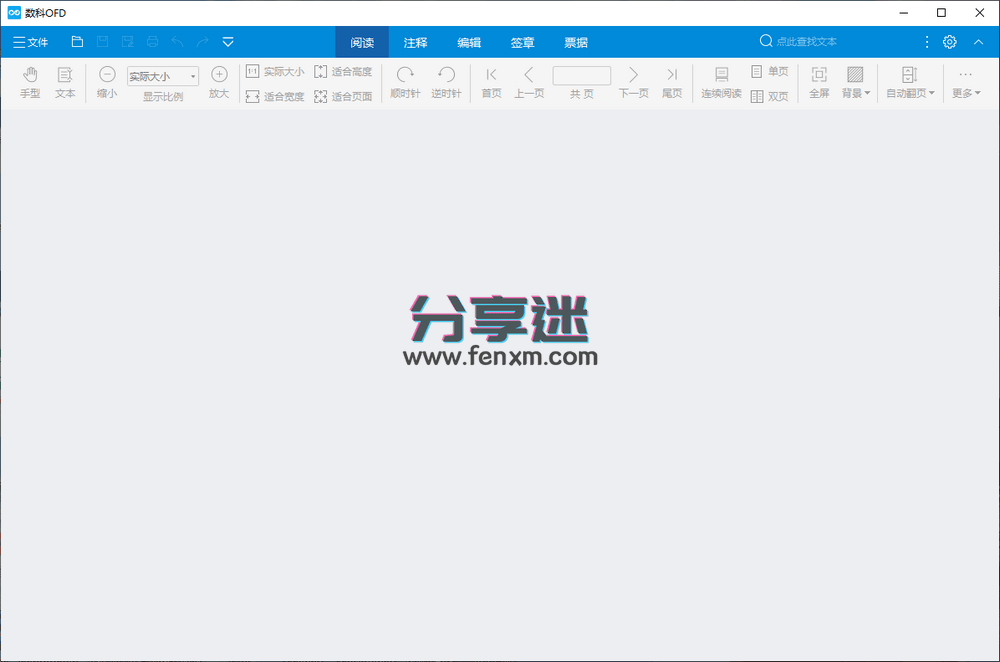Image resolution: width=1000 pixels, height=662 pixels.
Task: Open a document via the file open icon
Action: [x=77, y=41]
